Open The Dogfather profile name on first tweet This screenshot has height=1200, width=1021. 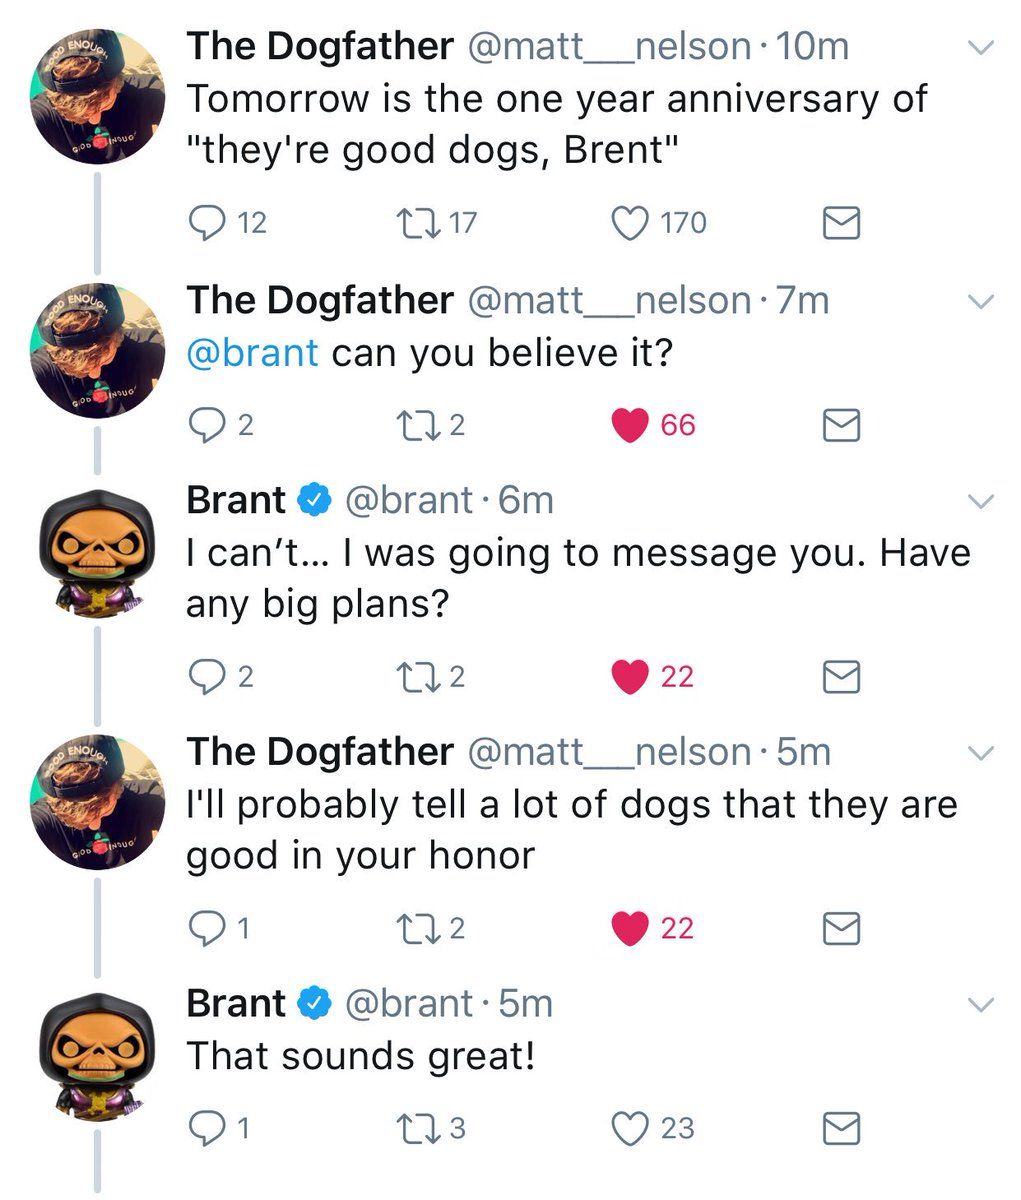coord(320,46)
